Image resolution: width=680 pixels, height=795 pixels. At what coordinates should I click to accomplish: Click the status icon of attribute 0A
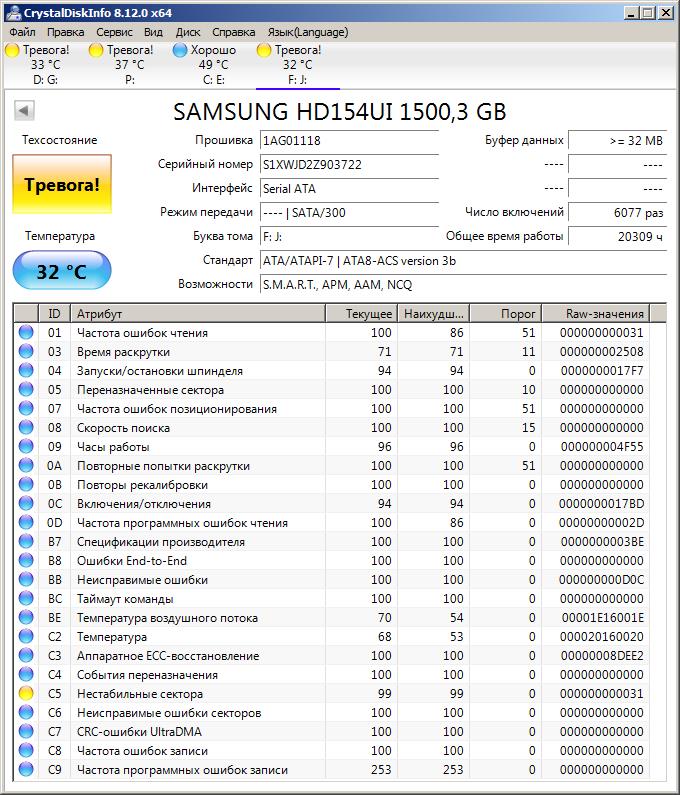tap(26, 465)
